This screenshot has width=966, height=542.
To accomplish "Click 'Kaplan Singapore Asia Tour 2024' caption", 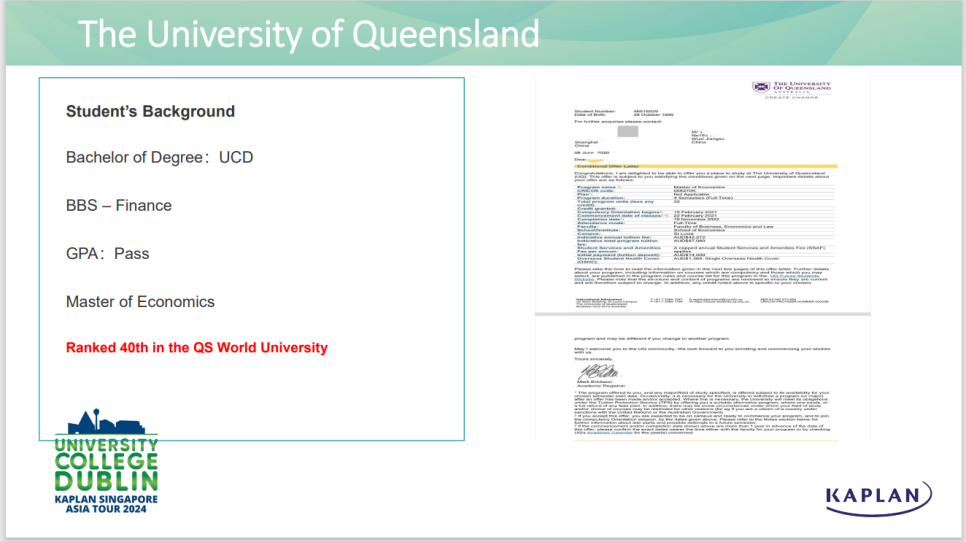I will [x=106, y=504].
